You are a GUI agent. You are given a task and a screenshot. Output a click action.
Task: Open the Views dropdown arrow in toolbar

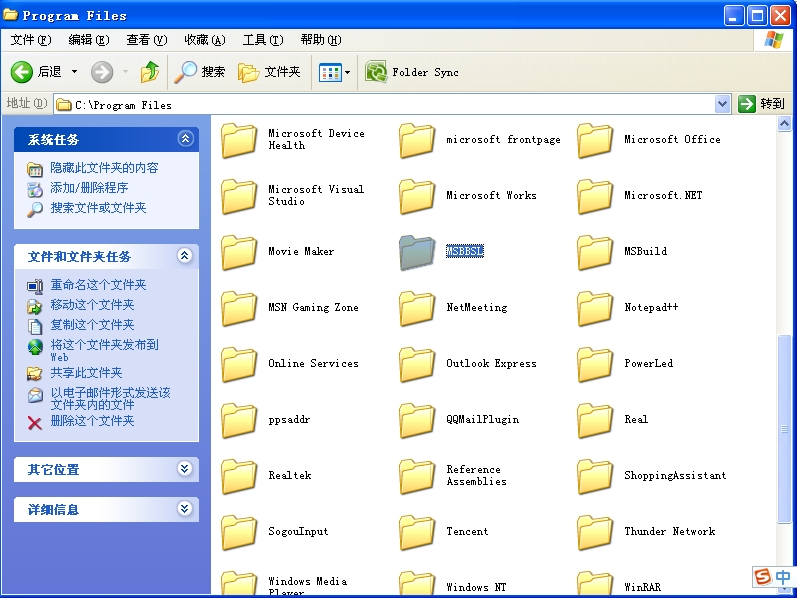[347, 72]
